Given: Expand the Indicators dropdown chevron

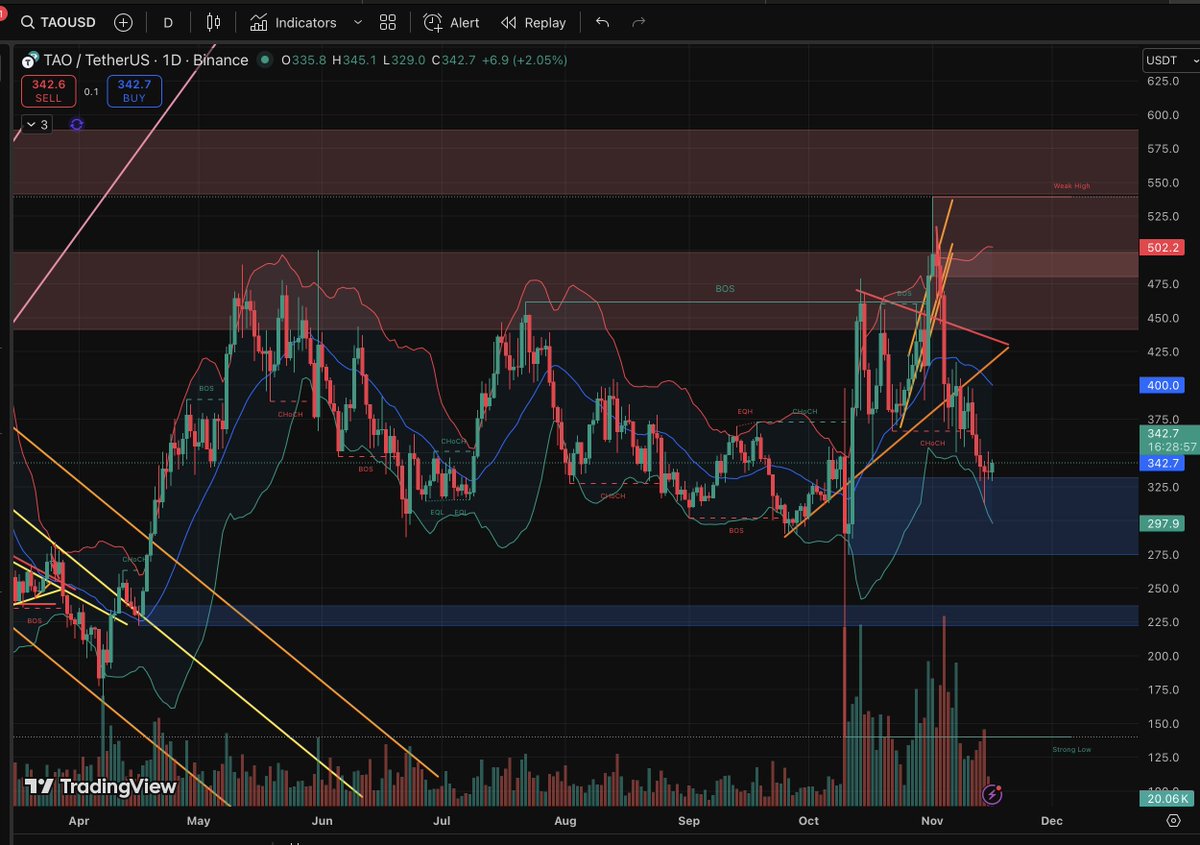Looking at the screenshot, I should pyautogui.click(x=357, y=22).
